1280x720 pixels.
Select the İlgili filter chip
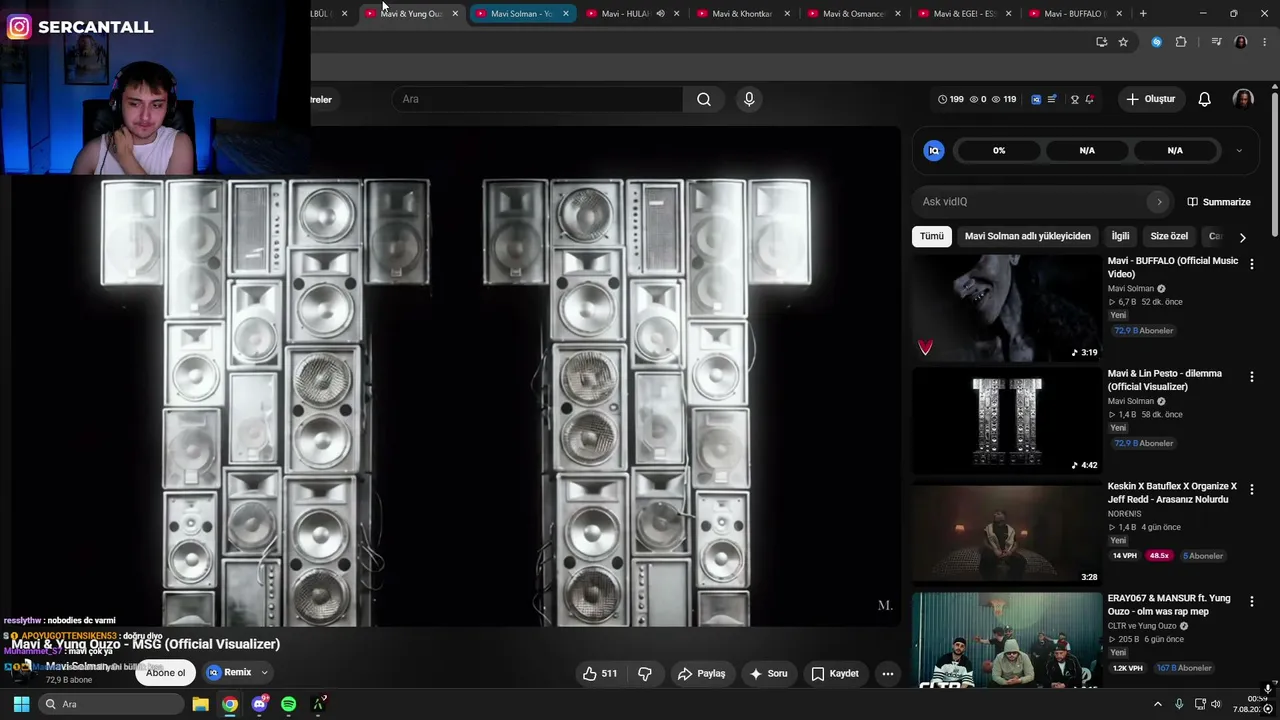pos(1120,236)
